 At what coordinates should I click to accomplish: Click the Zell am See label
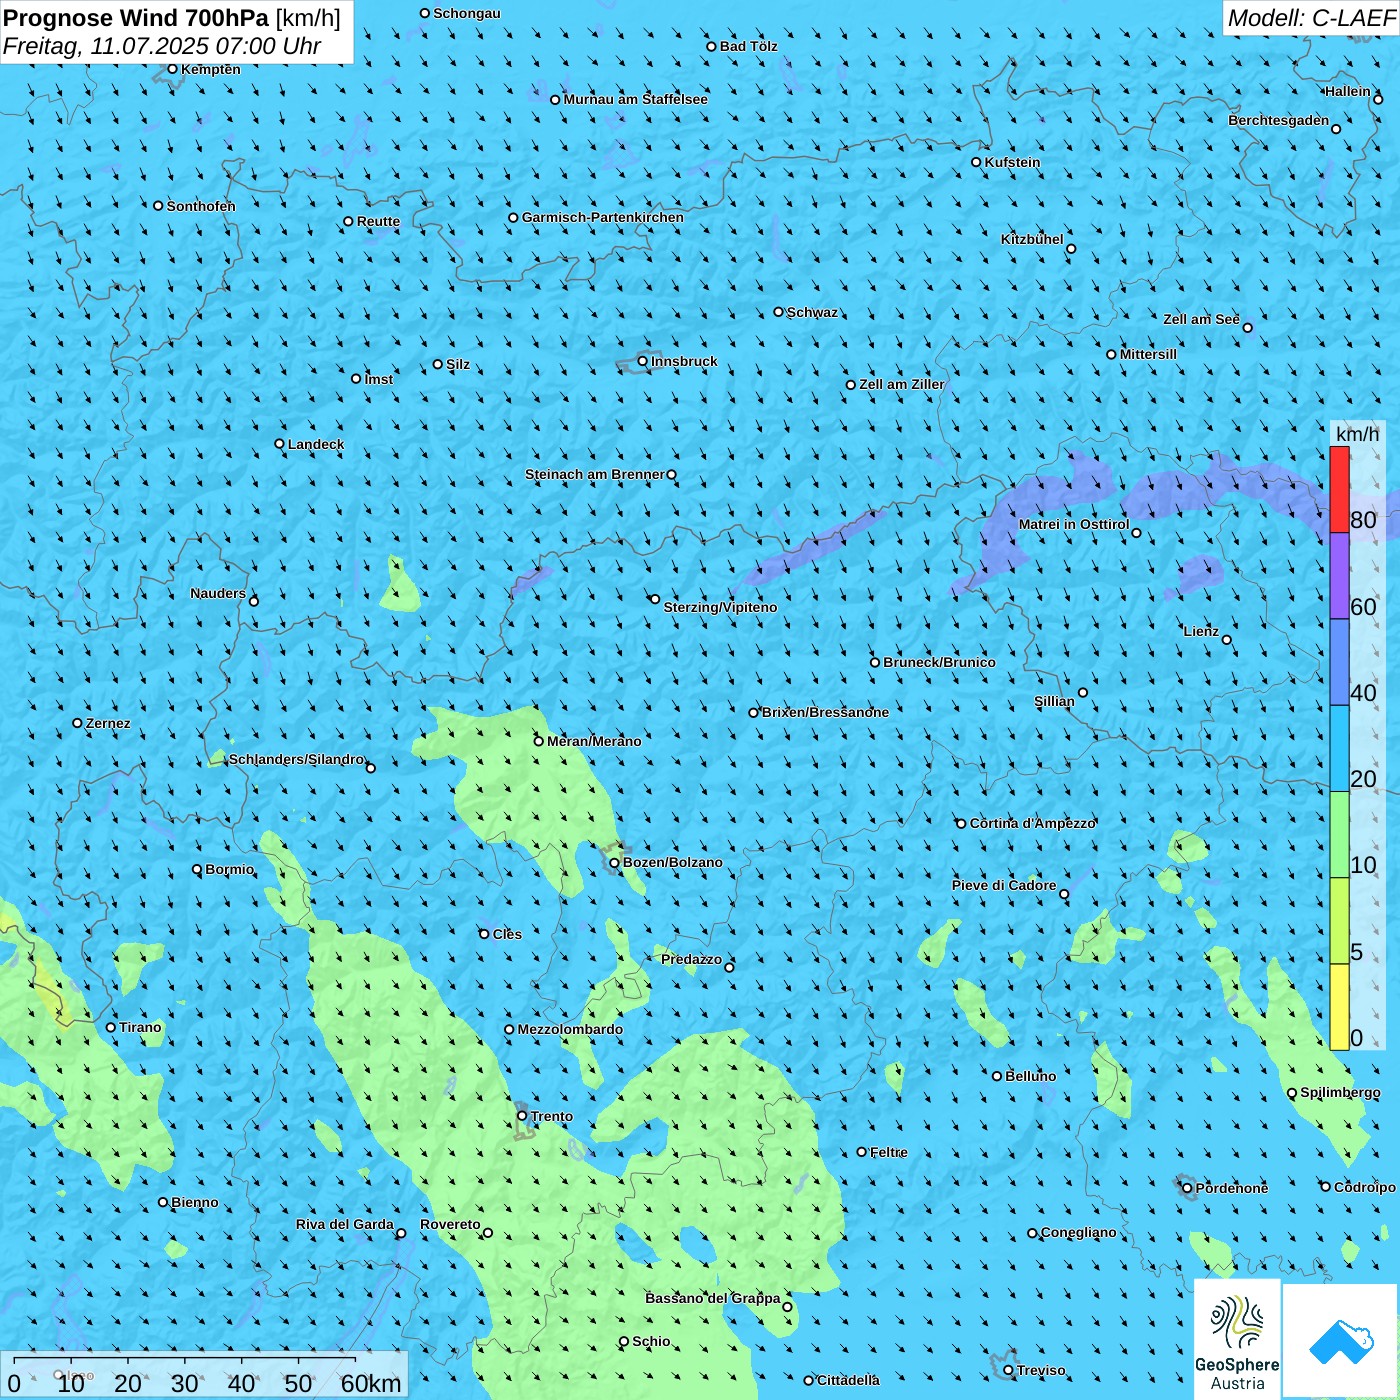[x=1201, y=319]
